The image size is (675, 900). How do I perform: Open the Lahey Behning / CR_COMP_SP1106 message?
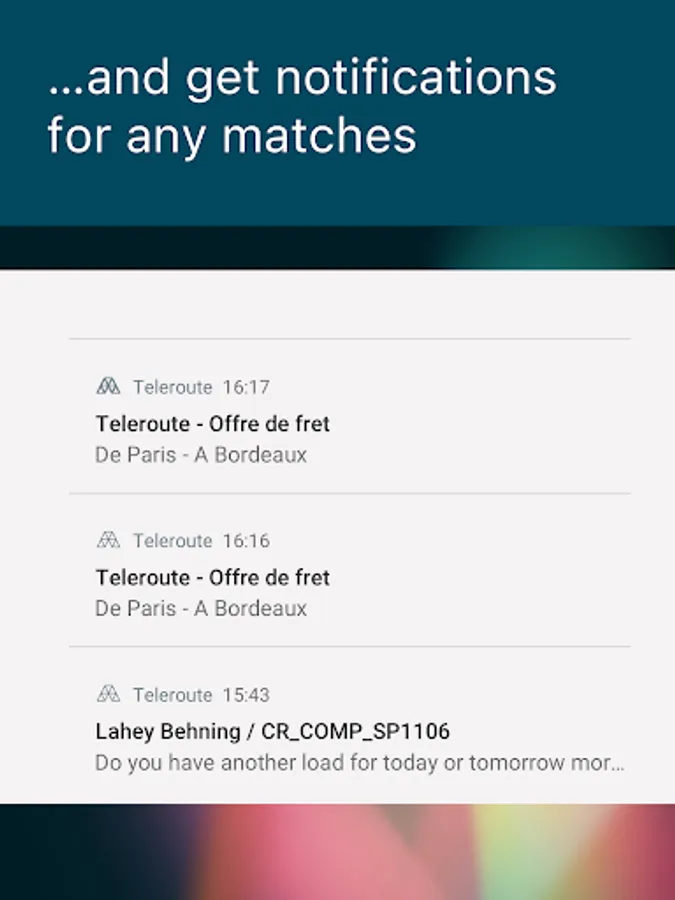click(x=273, y=731)
